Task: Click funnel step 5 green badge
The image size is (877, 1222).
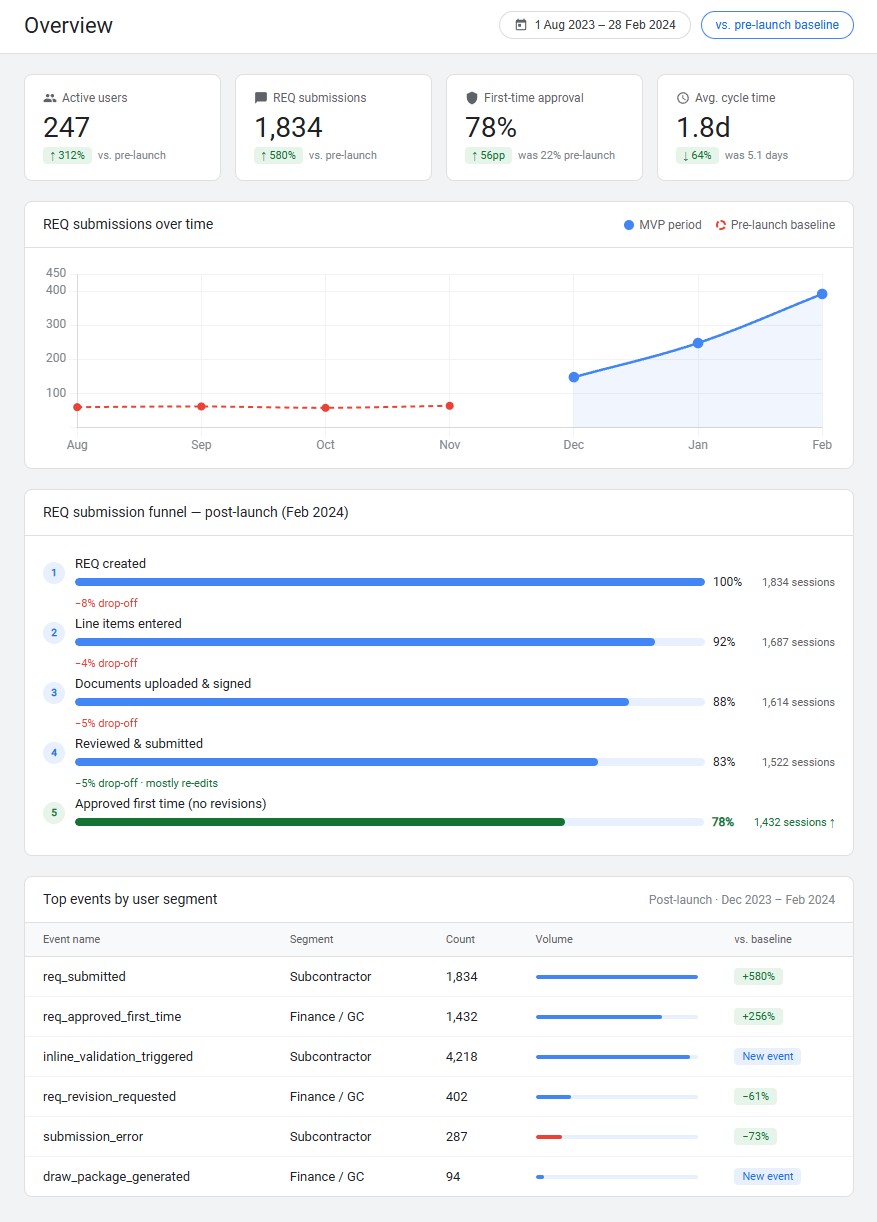Action: click(x=54, y=813)
